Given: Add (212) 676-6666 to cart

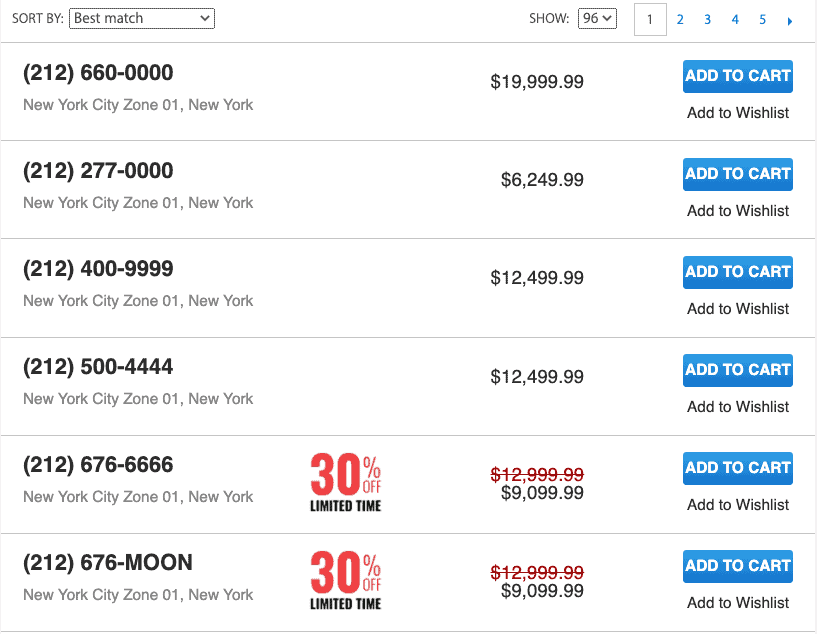Looking at the screenshot, I should pyautogui.click(x=738, y=468).
